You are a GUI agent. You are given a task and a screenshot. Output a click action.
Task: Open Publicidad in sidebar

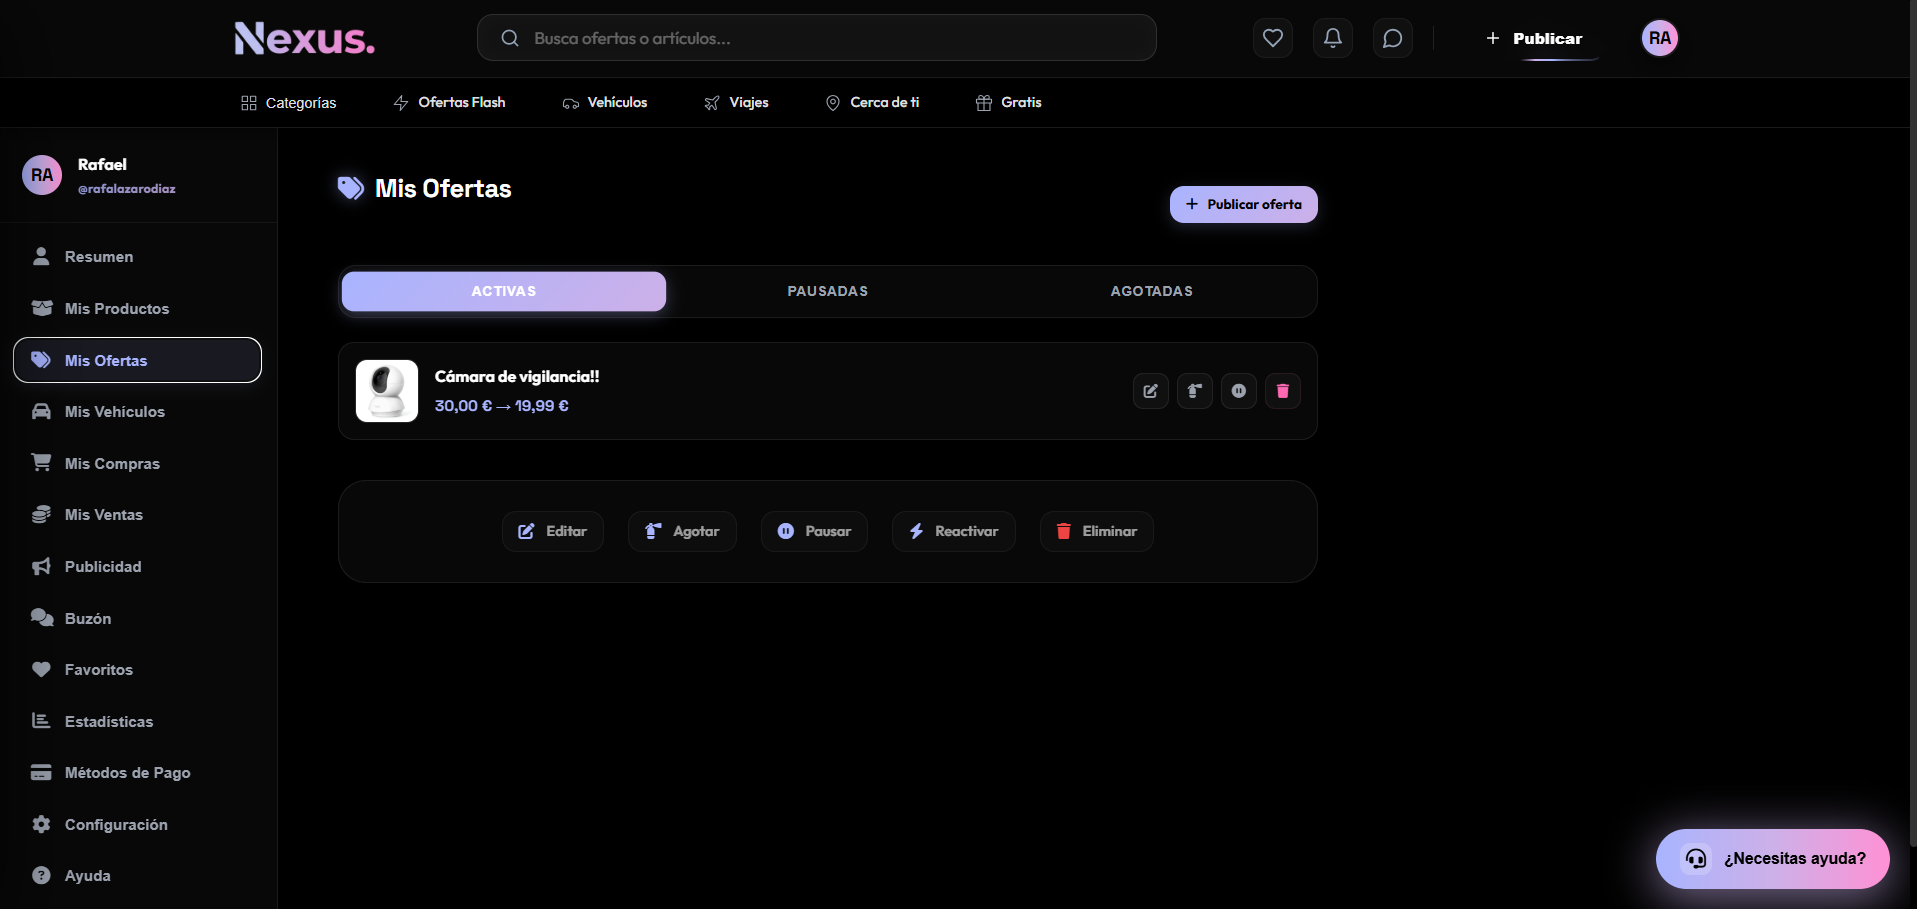[138, 567]
